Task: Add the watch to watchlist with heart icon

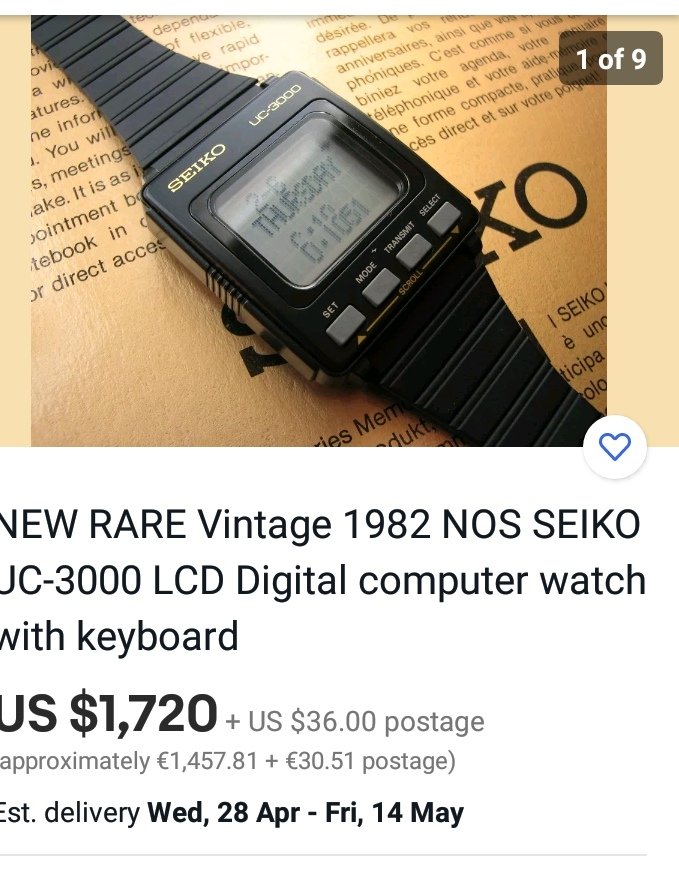Action: (x=615, y=446)
